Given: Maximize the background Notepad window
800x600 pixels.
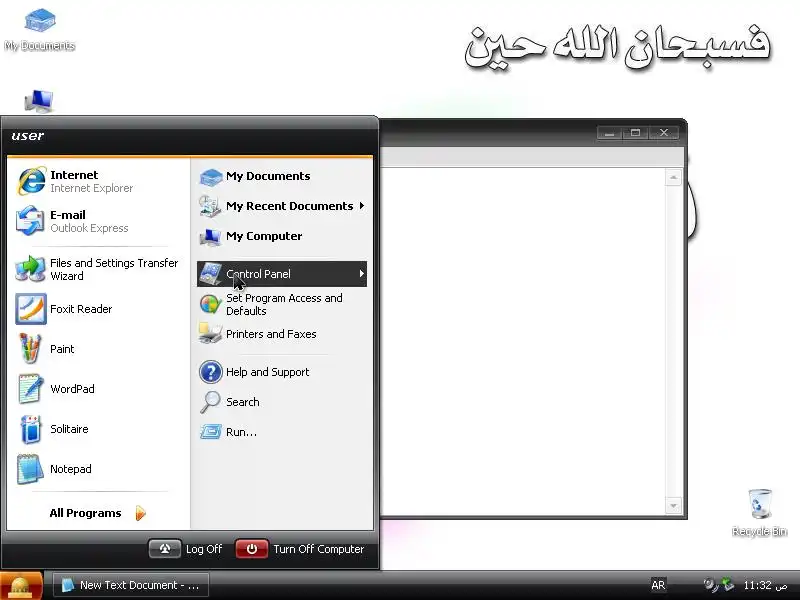Looking at the screenshot, I should (635, 133).
